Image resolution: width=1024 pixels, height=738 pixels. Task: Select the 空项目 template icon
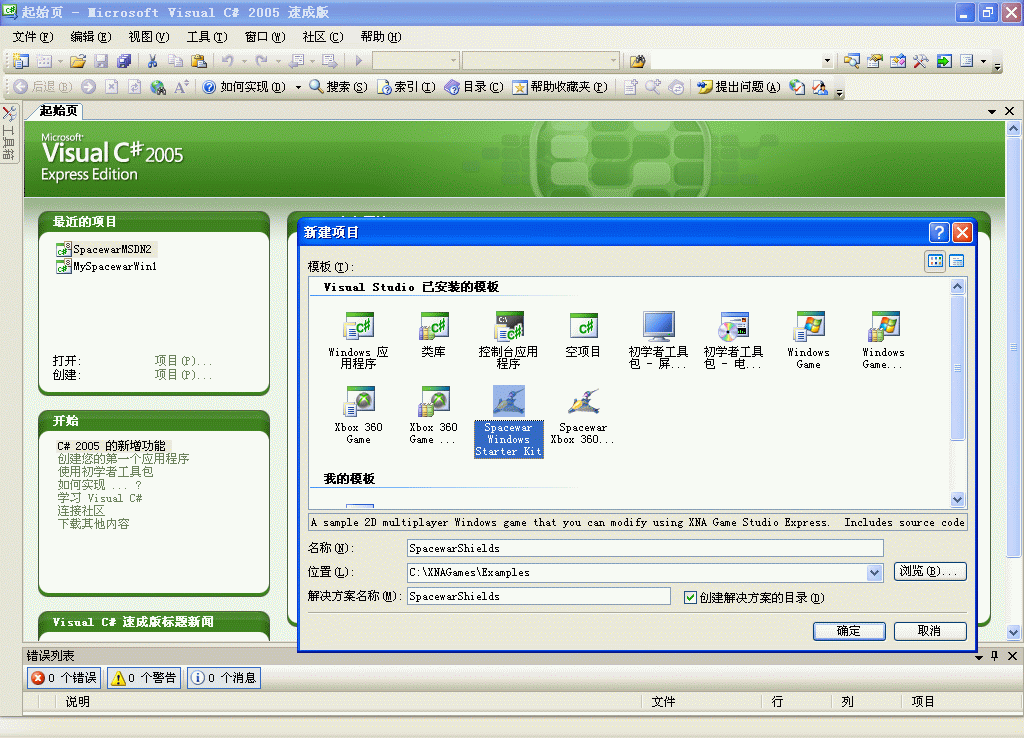(583, 334)
